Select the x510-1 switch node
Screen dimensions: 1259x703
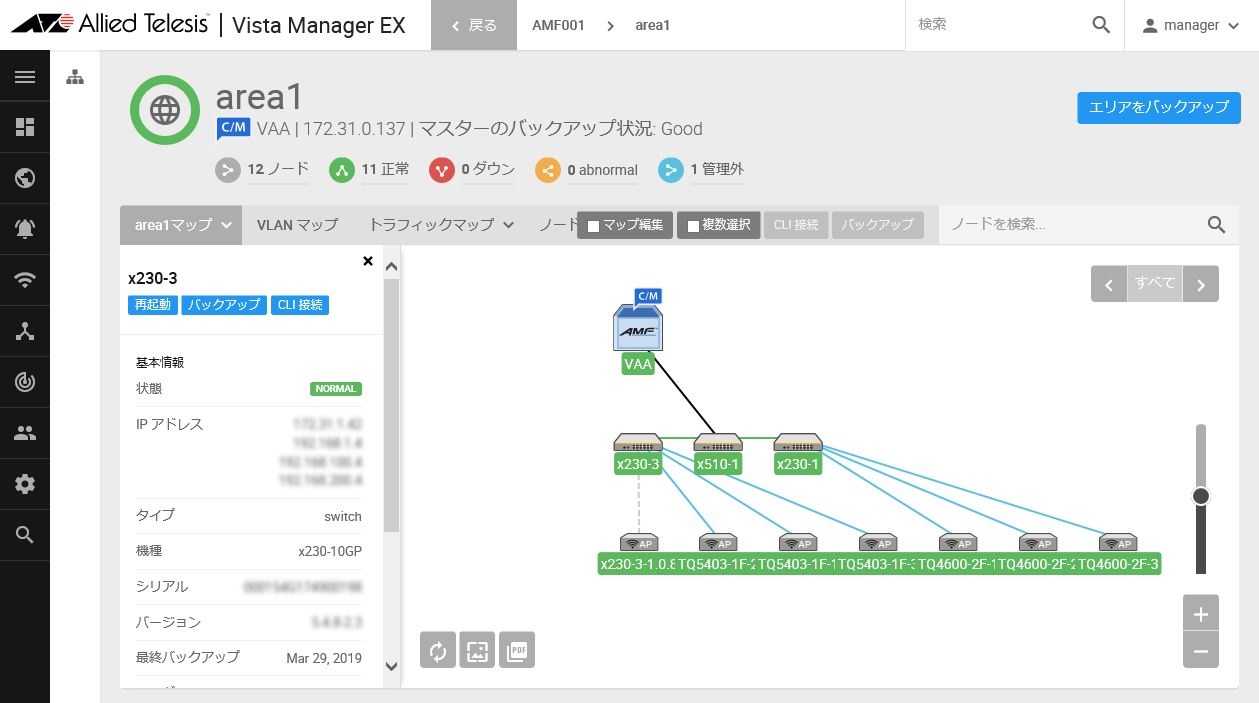click(x=718, y=443)
